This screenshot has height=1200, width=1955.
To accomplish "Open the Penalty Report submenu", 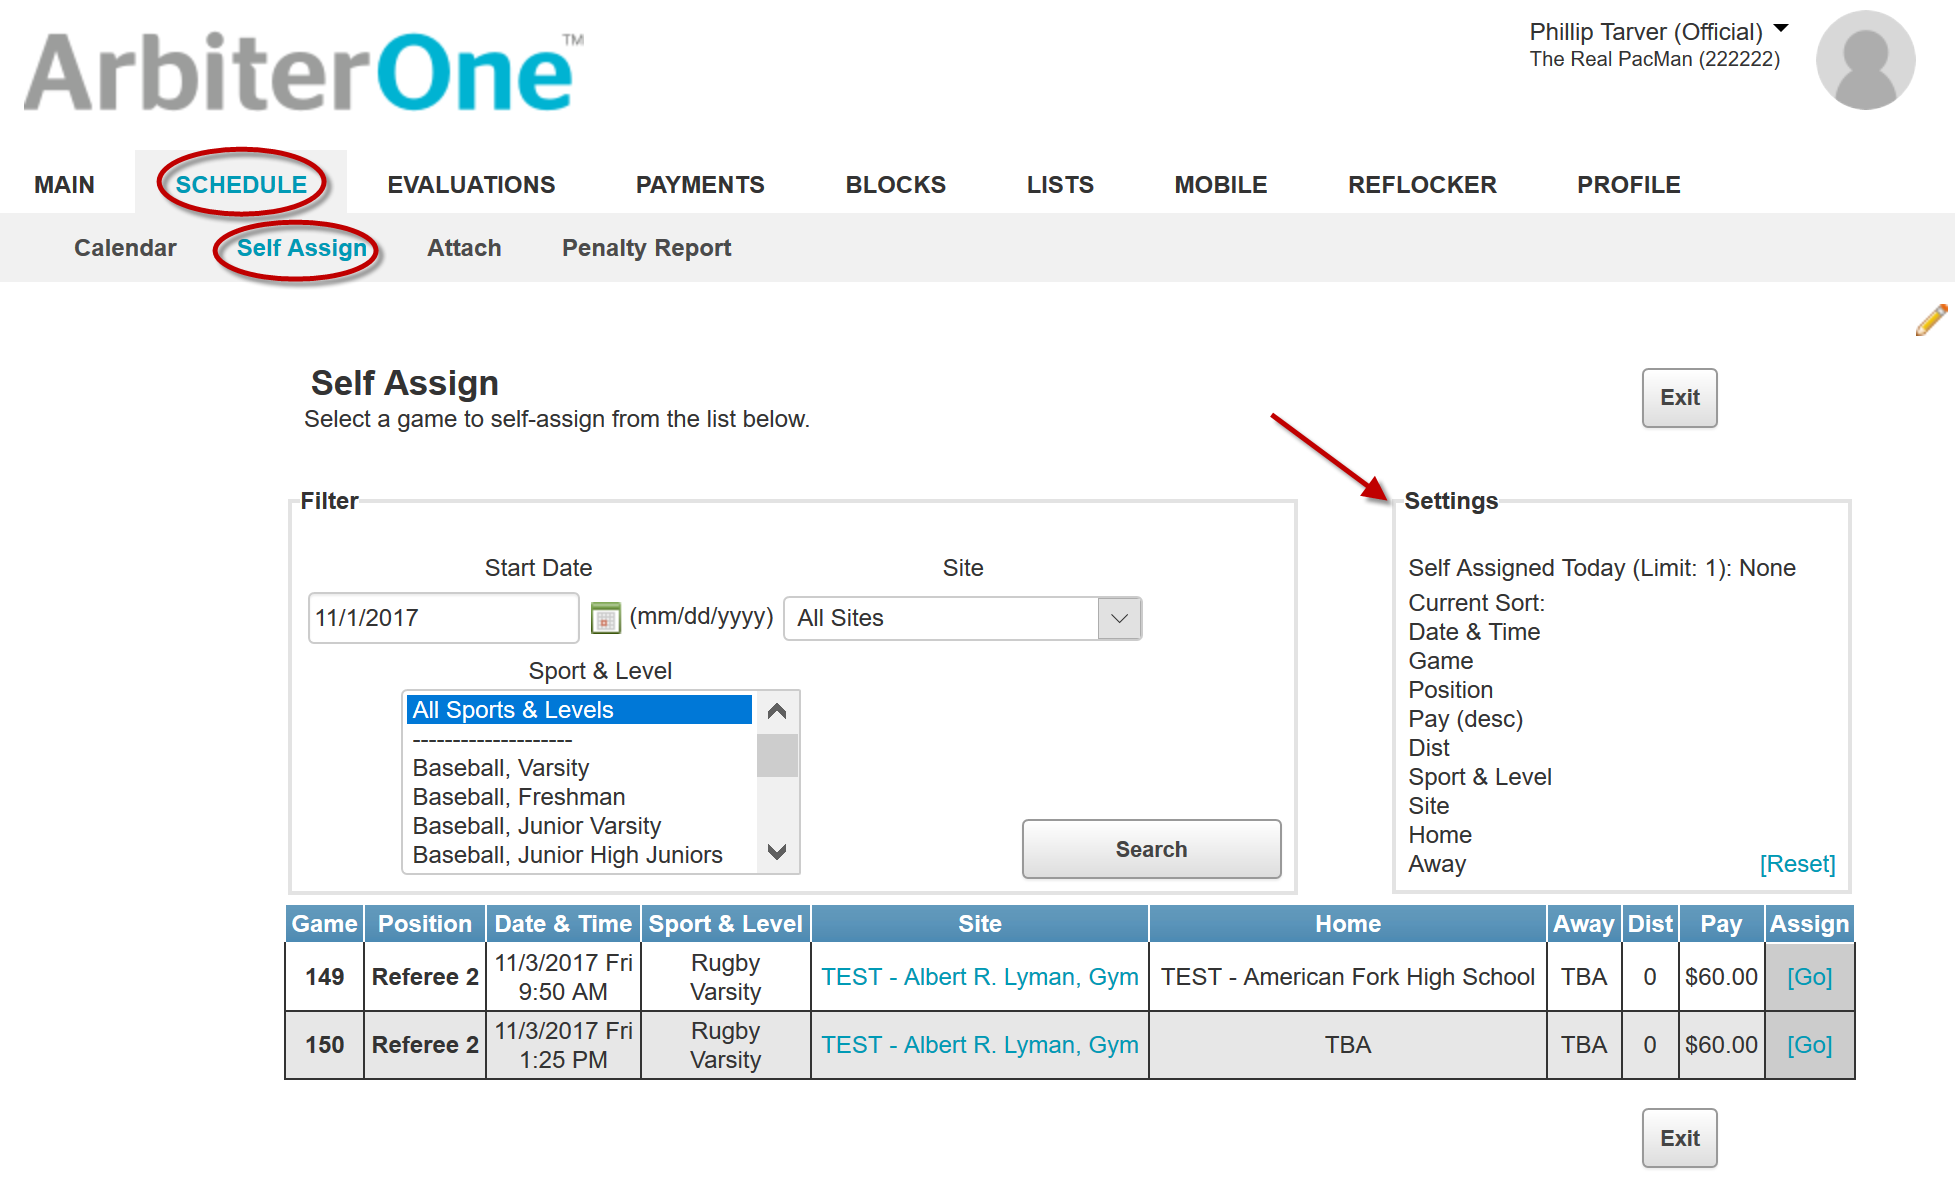I will 646,248.
